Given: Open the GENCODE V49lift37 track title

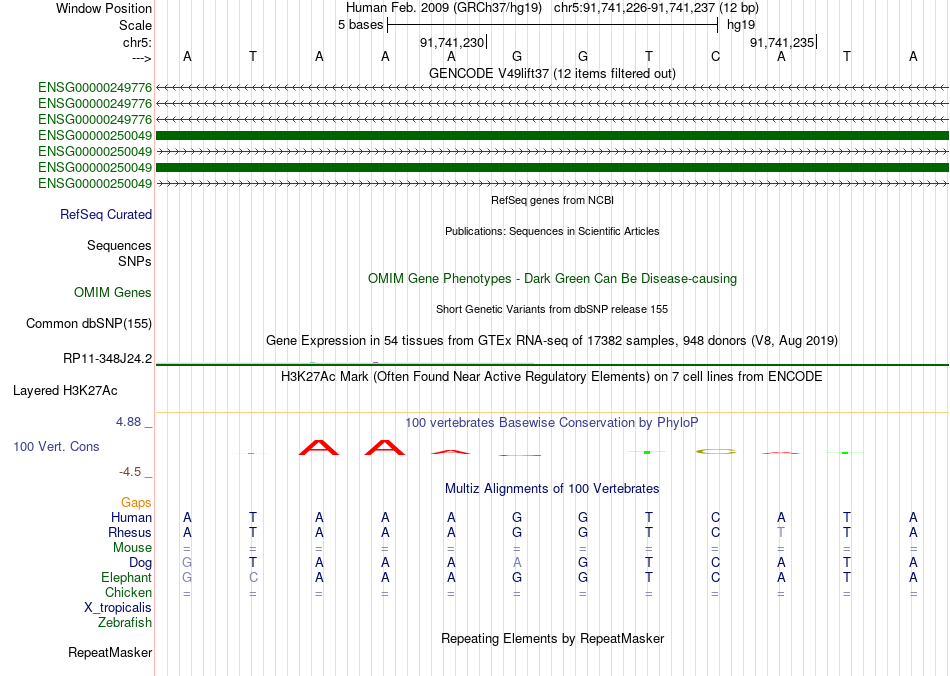Looking at the screenshot, I should coord(552,73).
